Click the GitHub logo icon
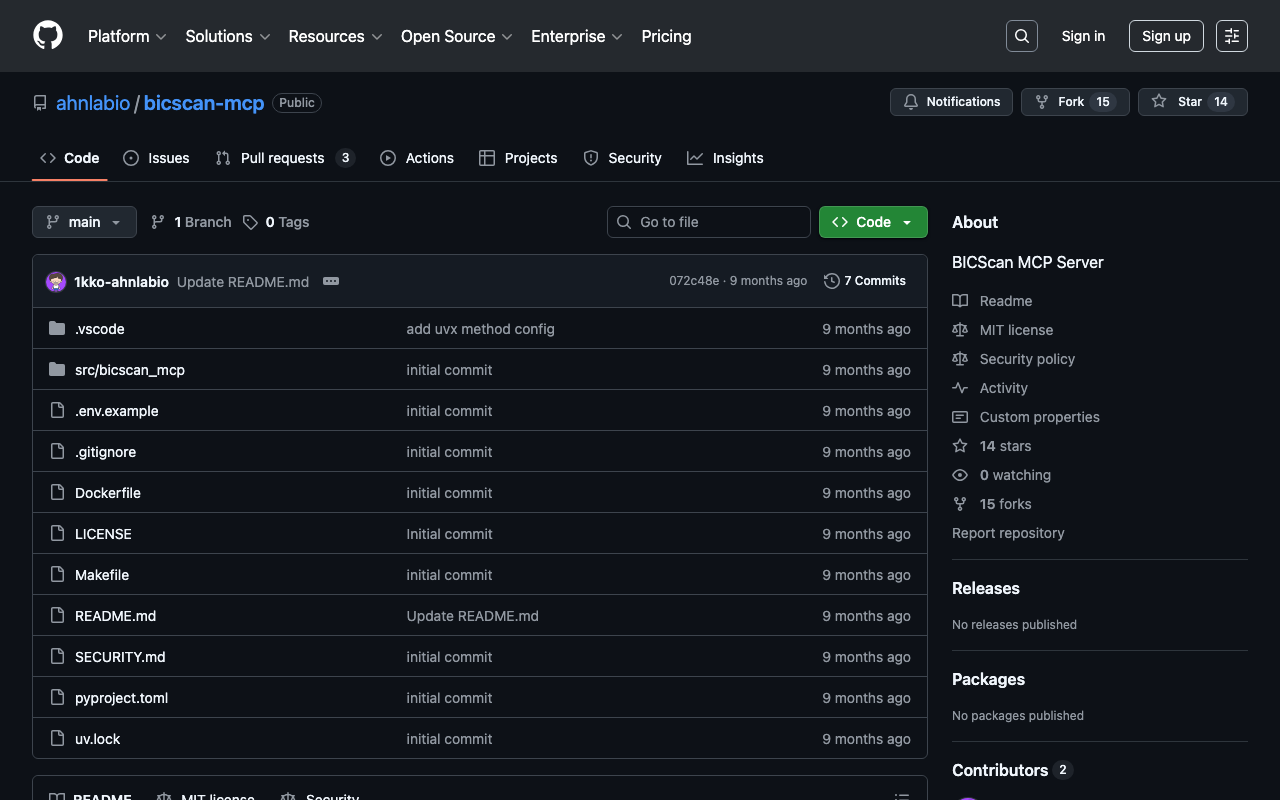This screenshot has width=1280, height=800. (48, 36)
